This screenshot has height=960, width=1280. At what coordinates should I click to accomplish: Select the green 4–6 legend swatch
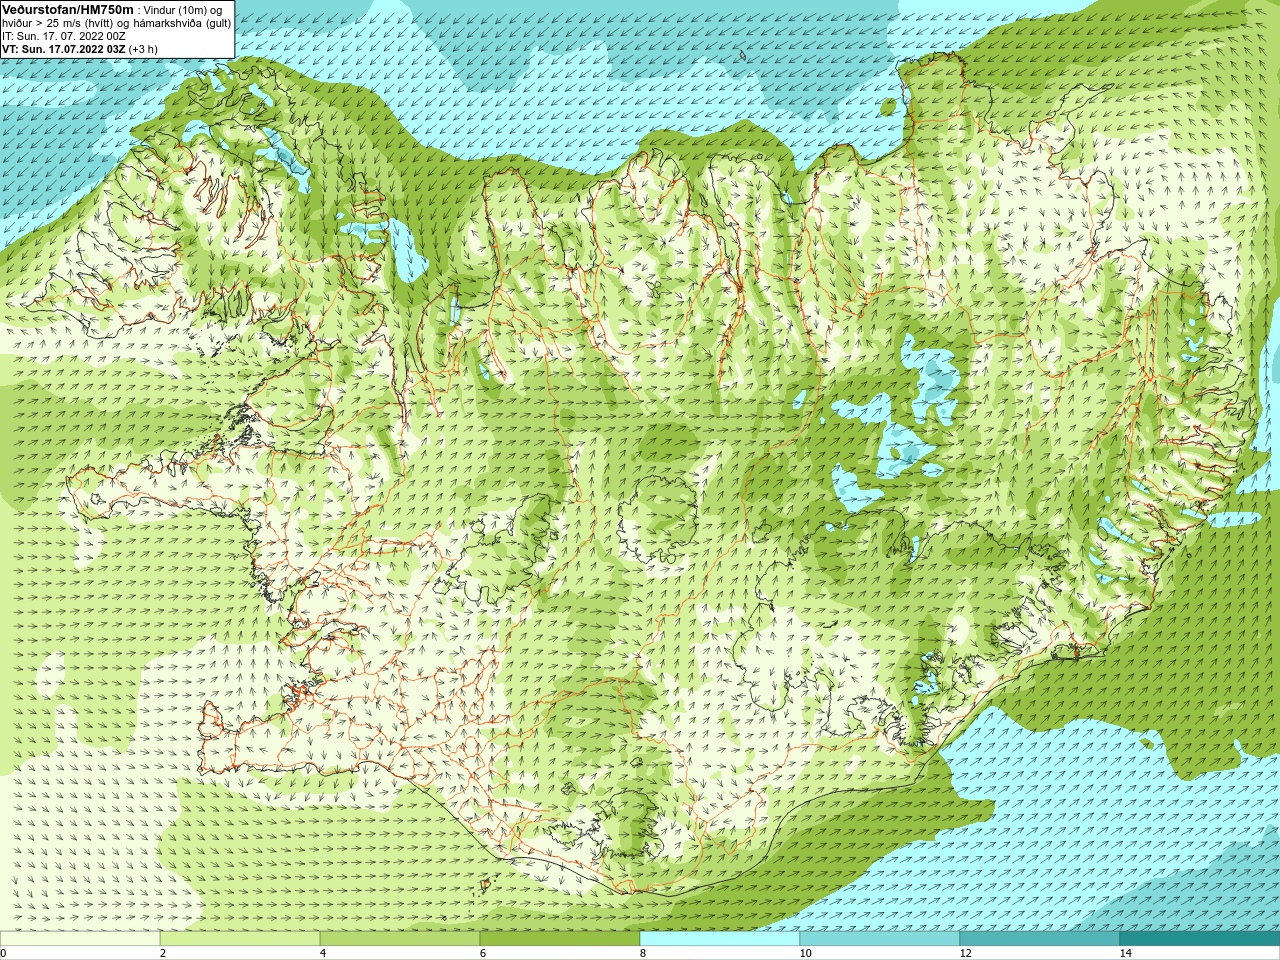tap(400, 939)
